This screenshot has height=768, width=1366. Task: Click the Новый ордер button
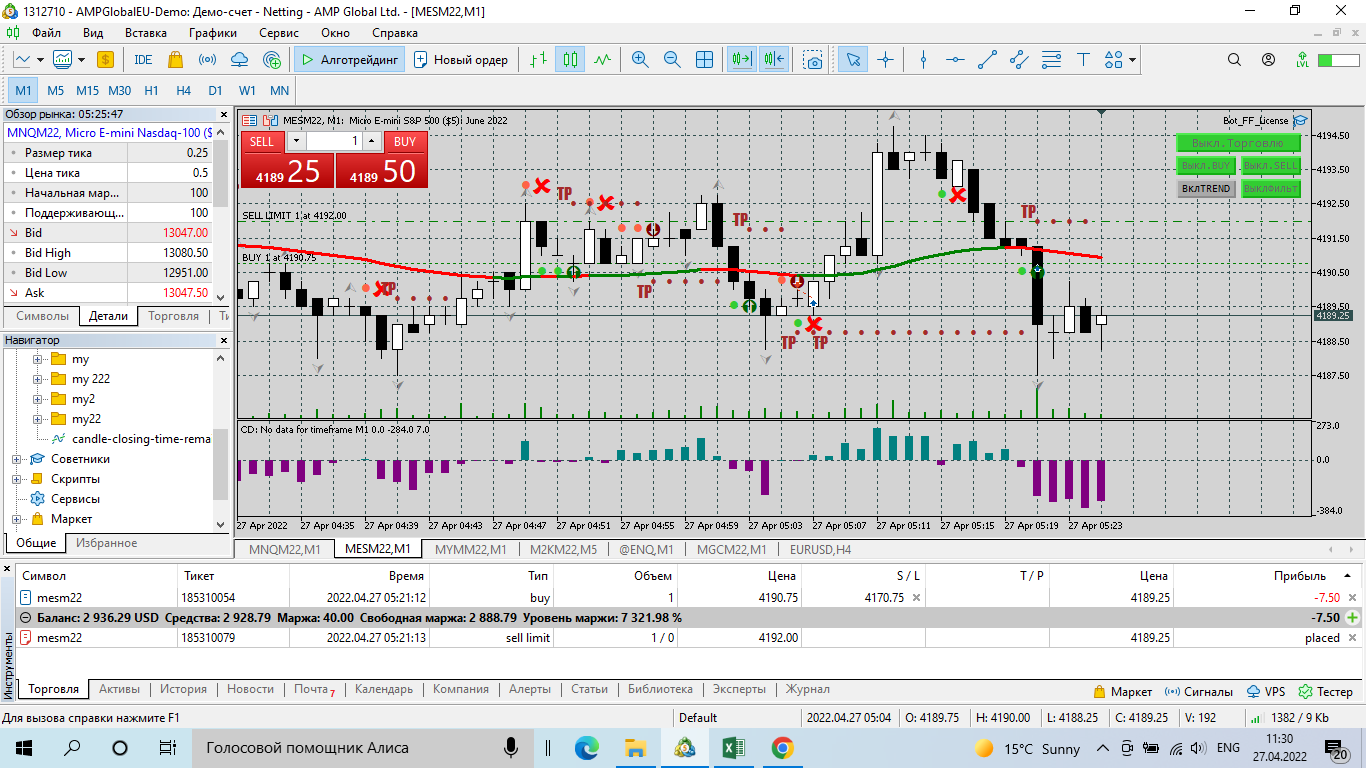(461, 60)
